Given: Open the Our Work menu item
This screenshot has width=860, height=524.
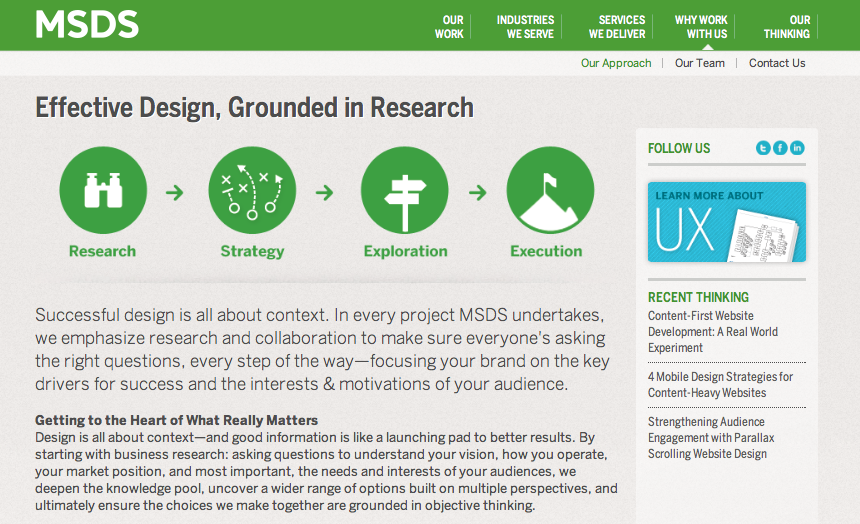Looking at the screenshot, I should [450, 27].
